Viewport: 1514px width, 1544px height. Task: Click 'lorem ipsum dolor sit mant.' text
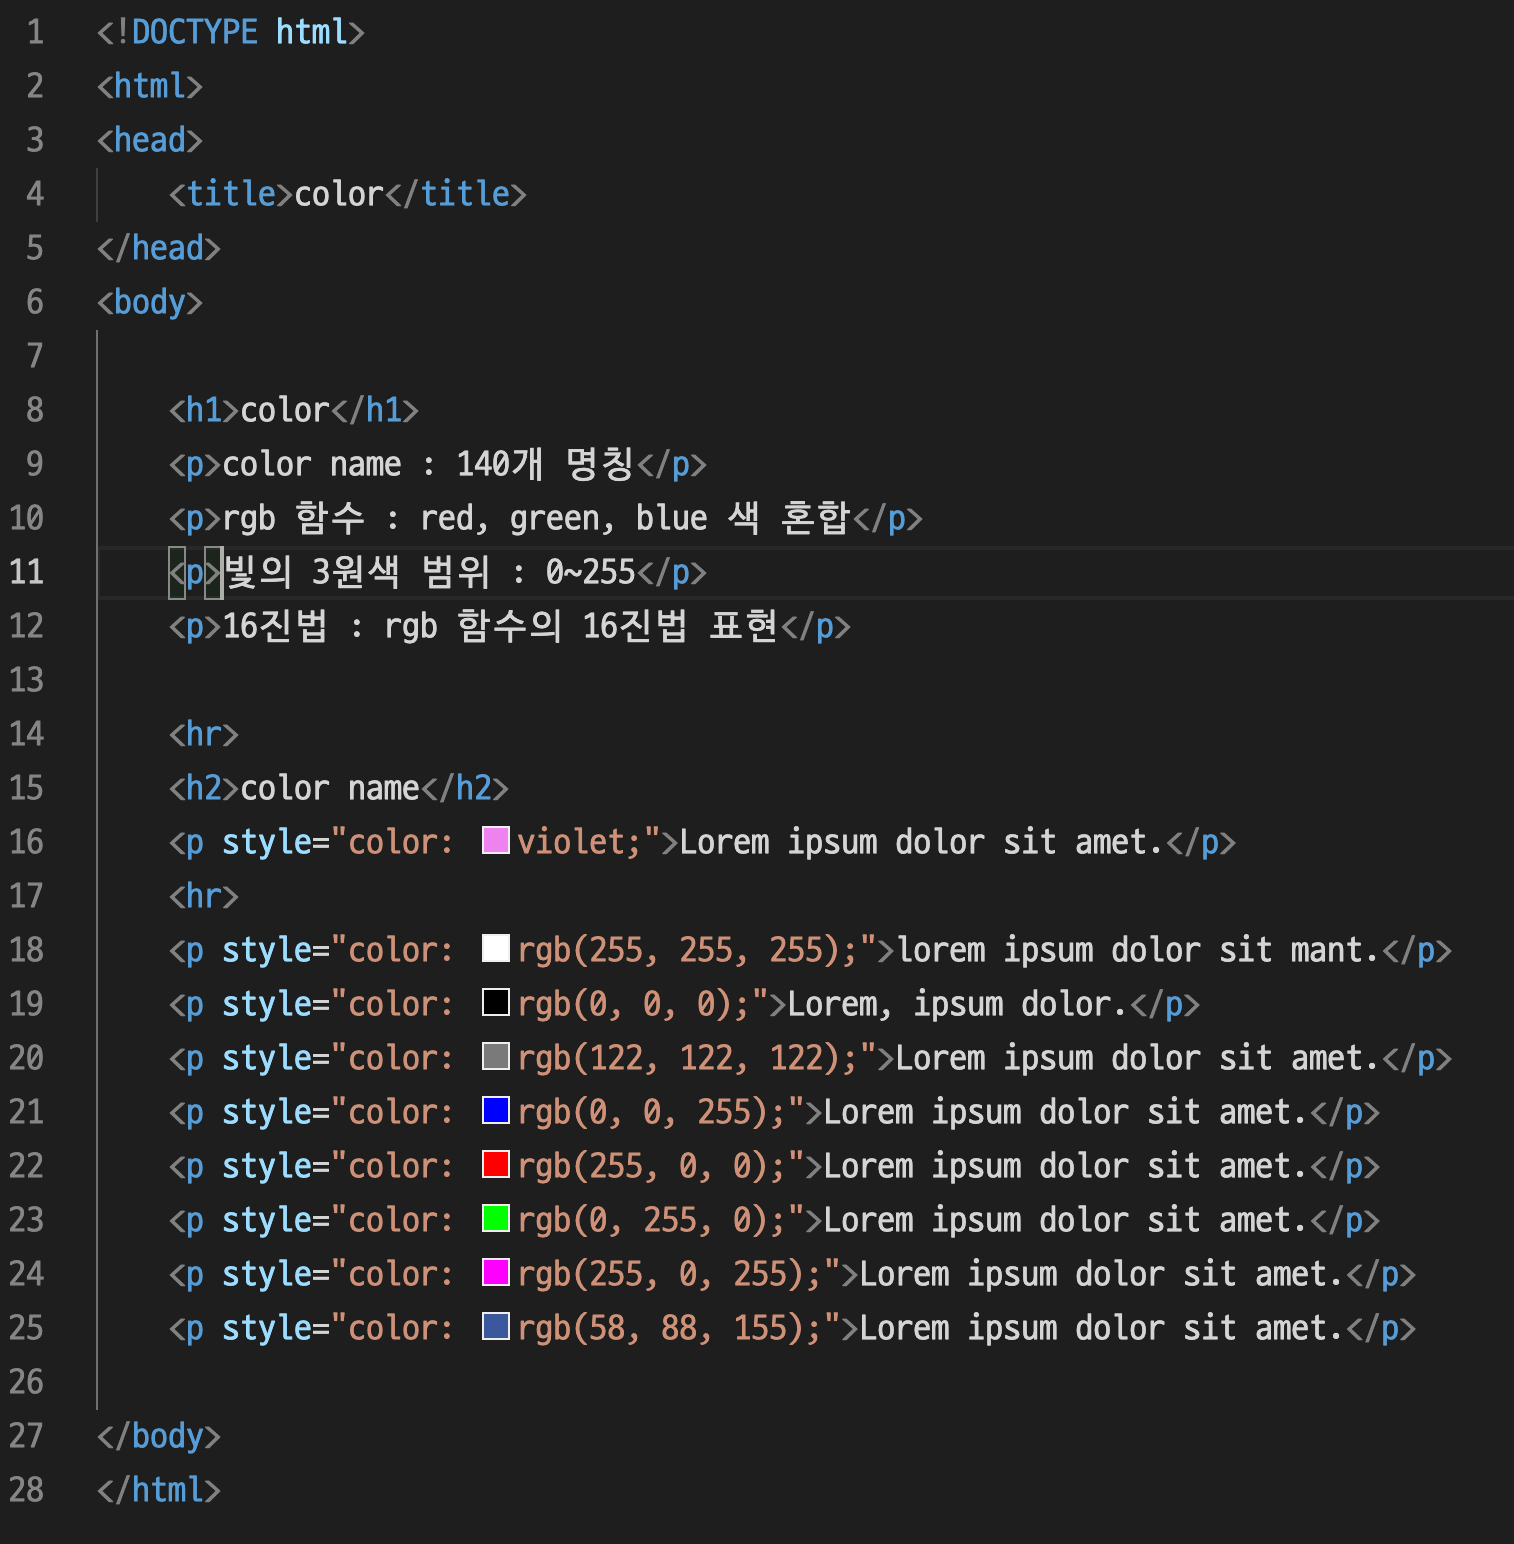(x=1139, y=950)
